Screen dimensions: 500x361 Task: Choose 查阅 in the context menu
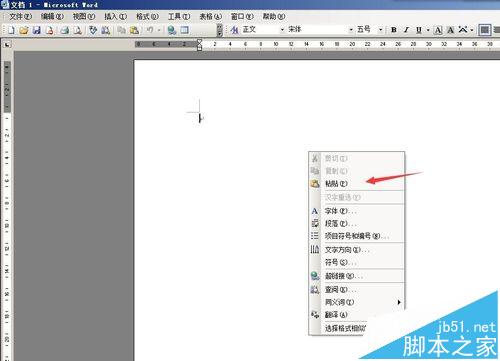click(357, 290)
